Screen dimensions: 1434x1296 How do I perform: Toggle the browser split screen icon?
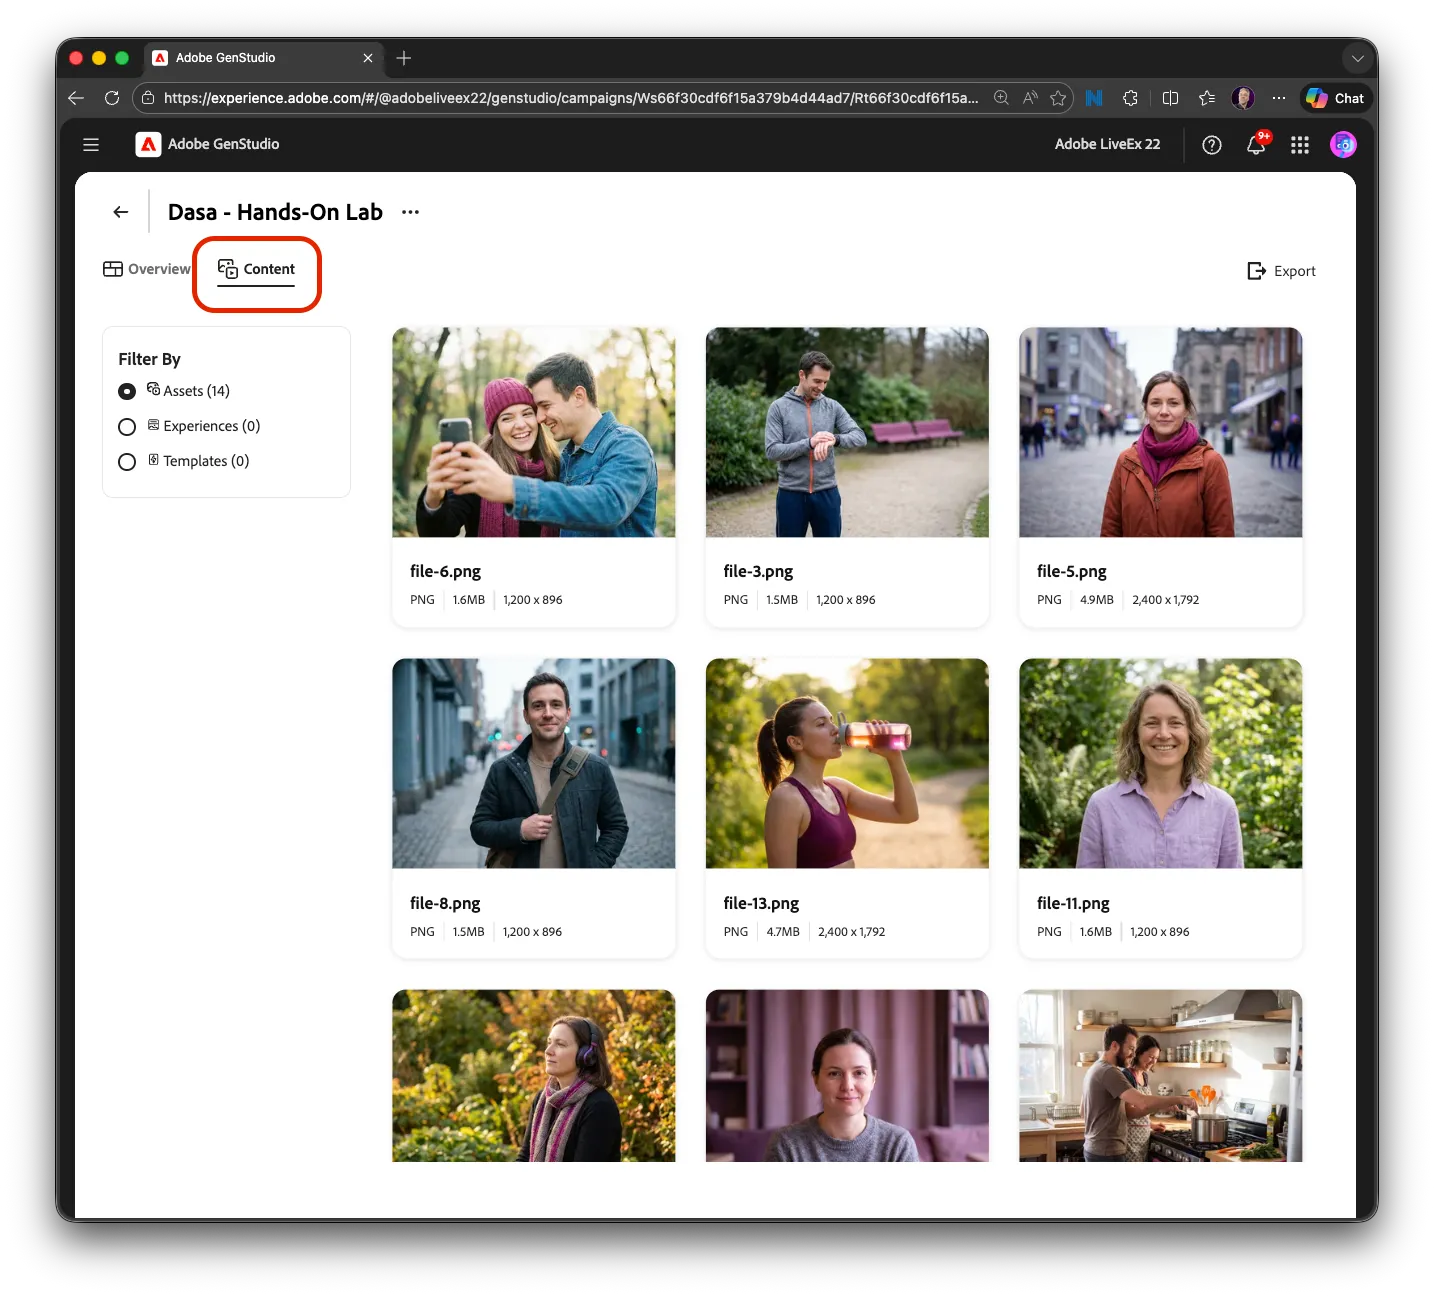[x=1170, y=98]
